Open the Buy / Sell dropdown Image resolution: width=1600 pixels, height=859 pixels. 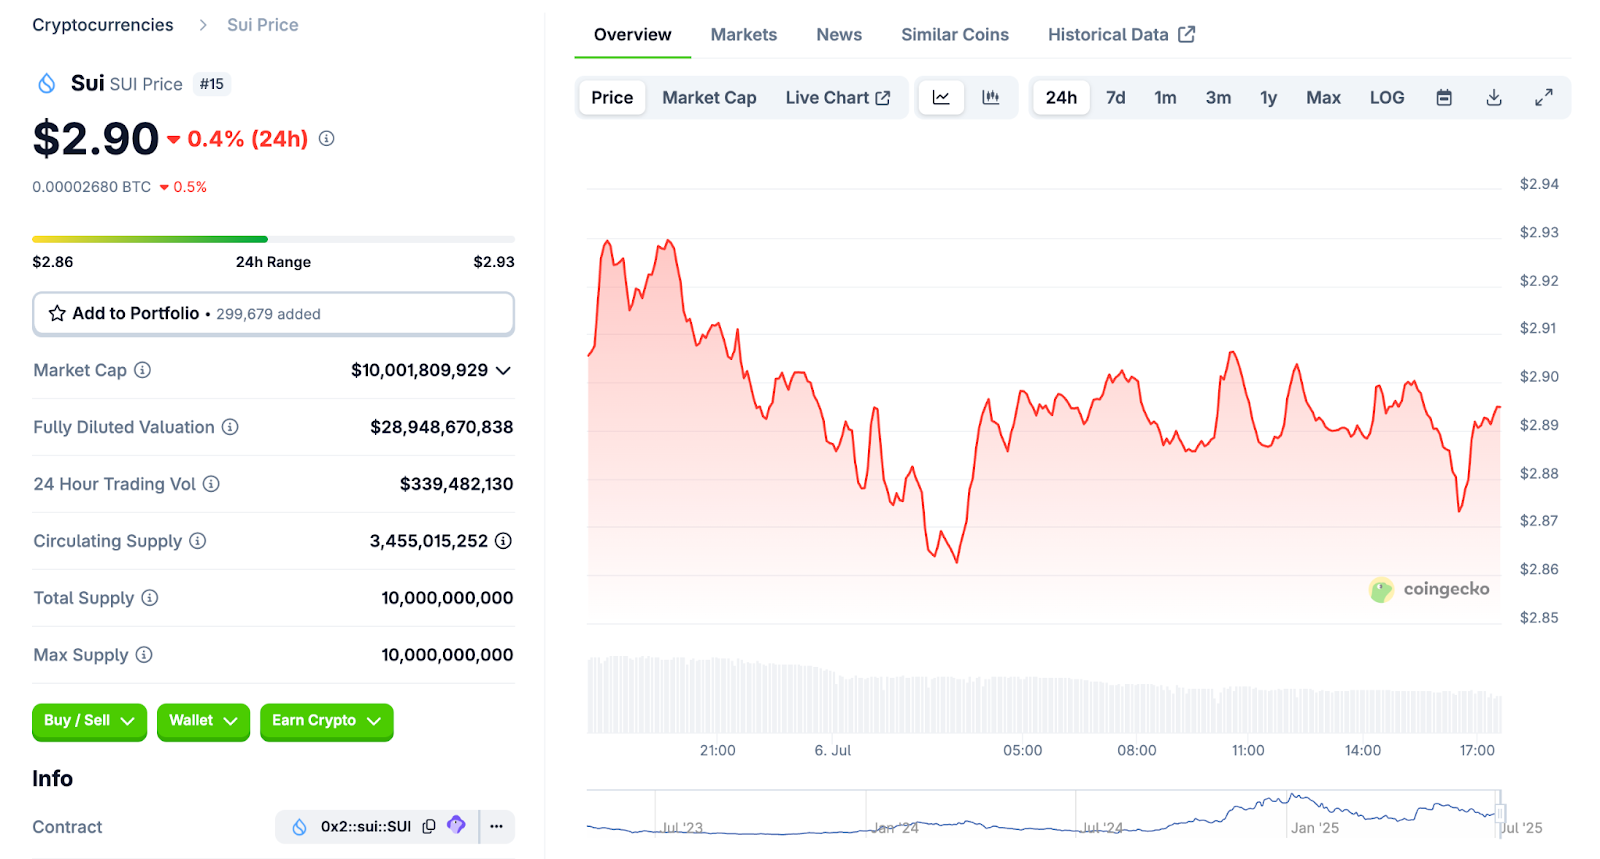point(89,721)
